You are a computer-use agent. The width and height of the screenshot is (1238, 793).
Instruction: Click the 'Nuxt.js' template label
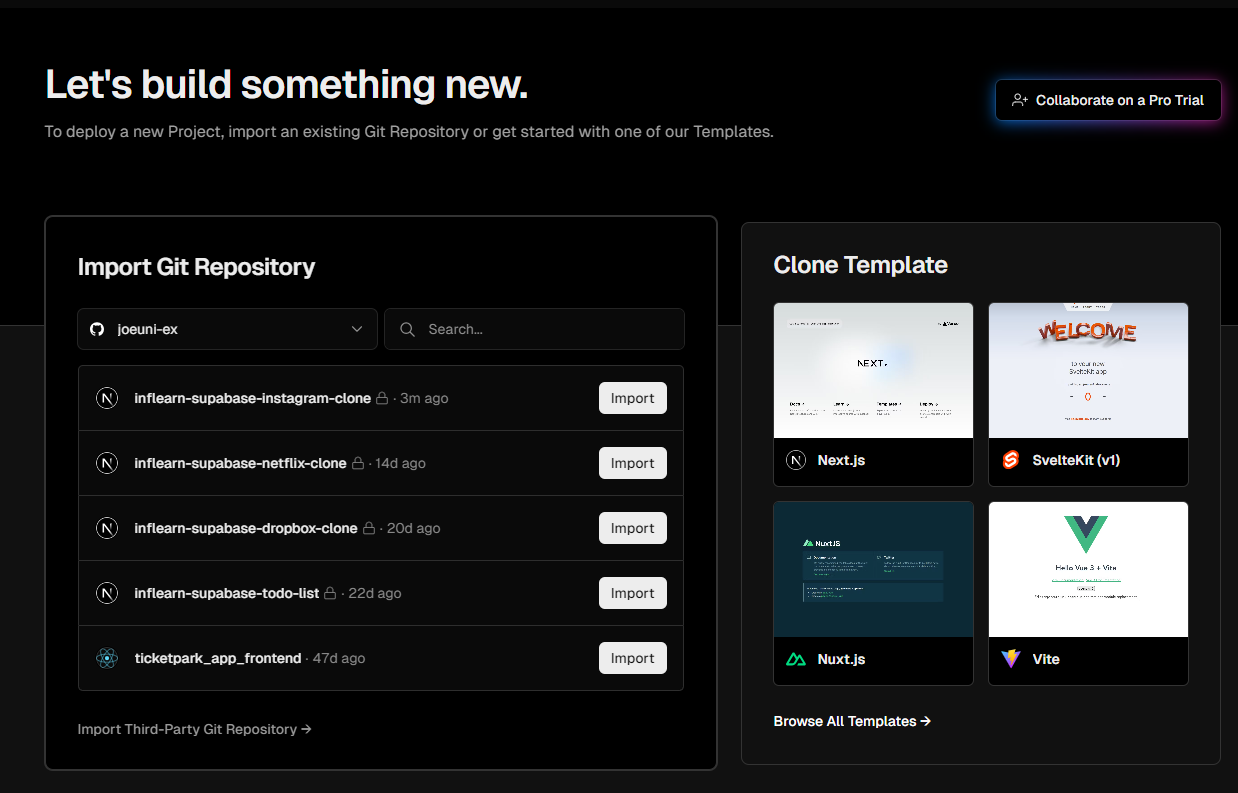tap(841, 659)
